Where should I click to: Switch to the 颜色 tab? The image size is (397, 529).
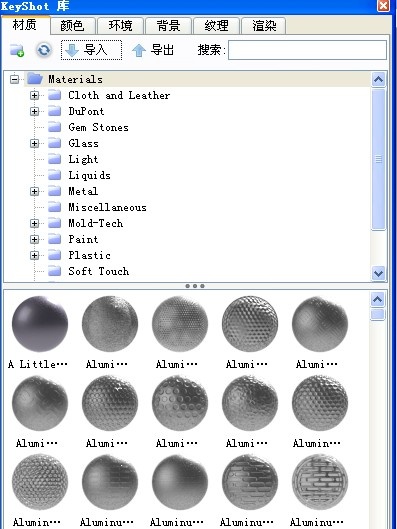[73, 26]
